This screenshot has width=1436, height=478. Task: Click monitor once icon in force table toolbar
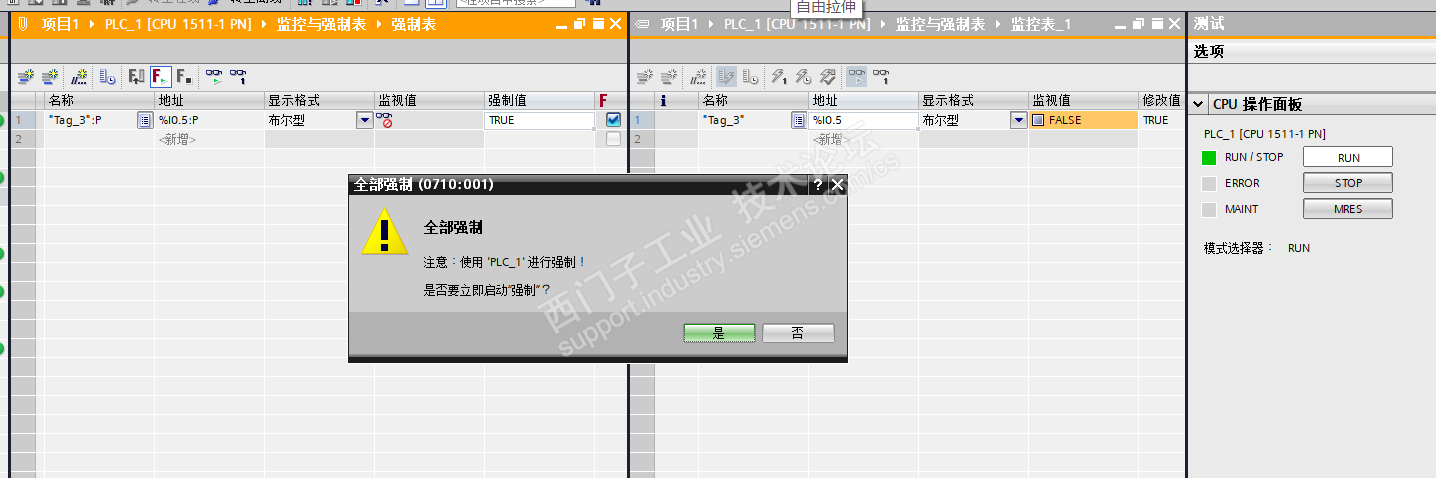(x=238, y=75)
